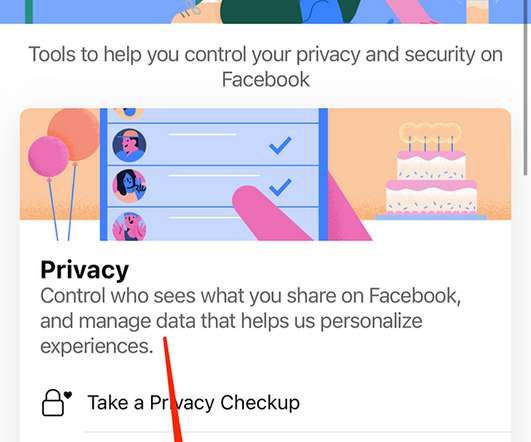Screen dimensions: 531x442
Task: Open Take a Privacy Checkup
Action: pos(194,403)
